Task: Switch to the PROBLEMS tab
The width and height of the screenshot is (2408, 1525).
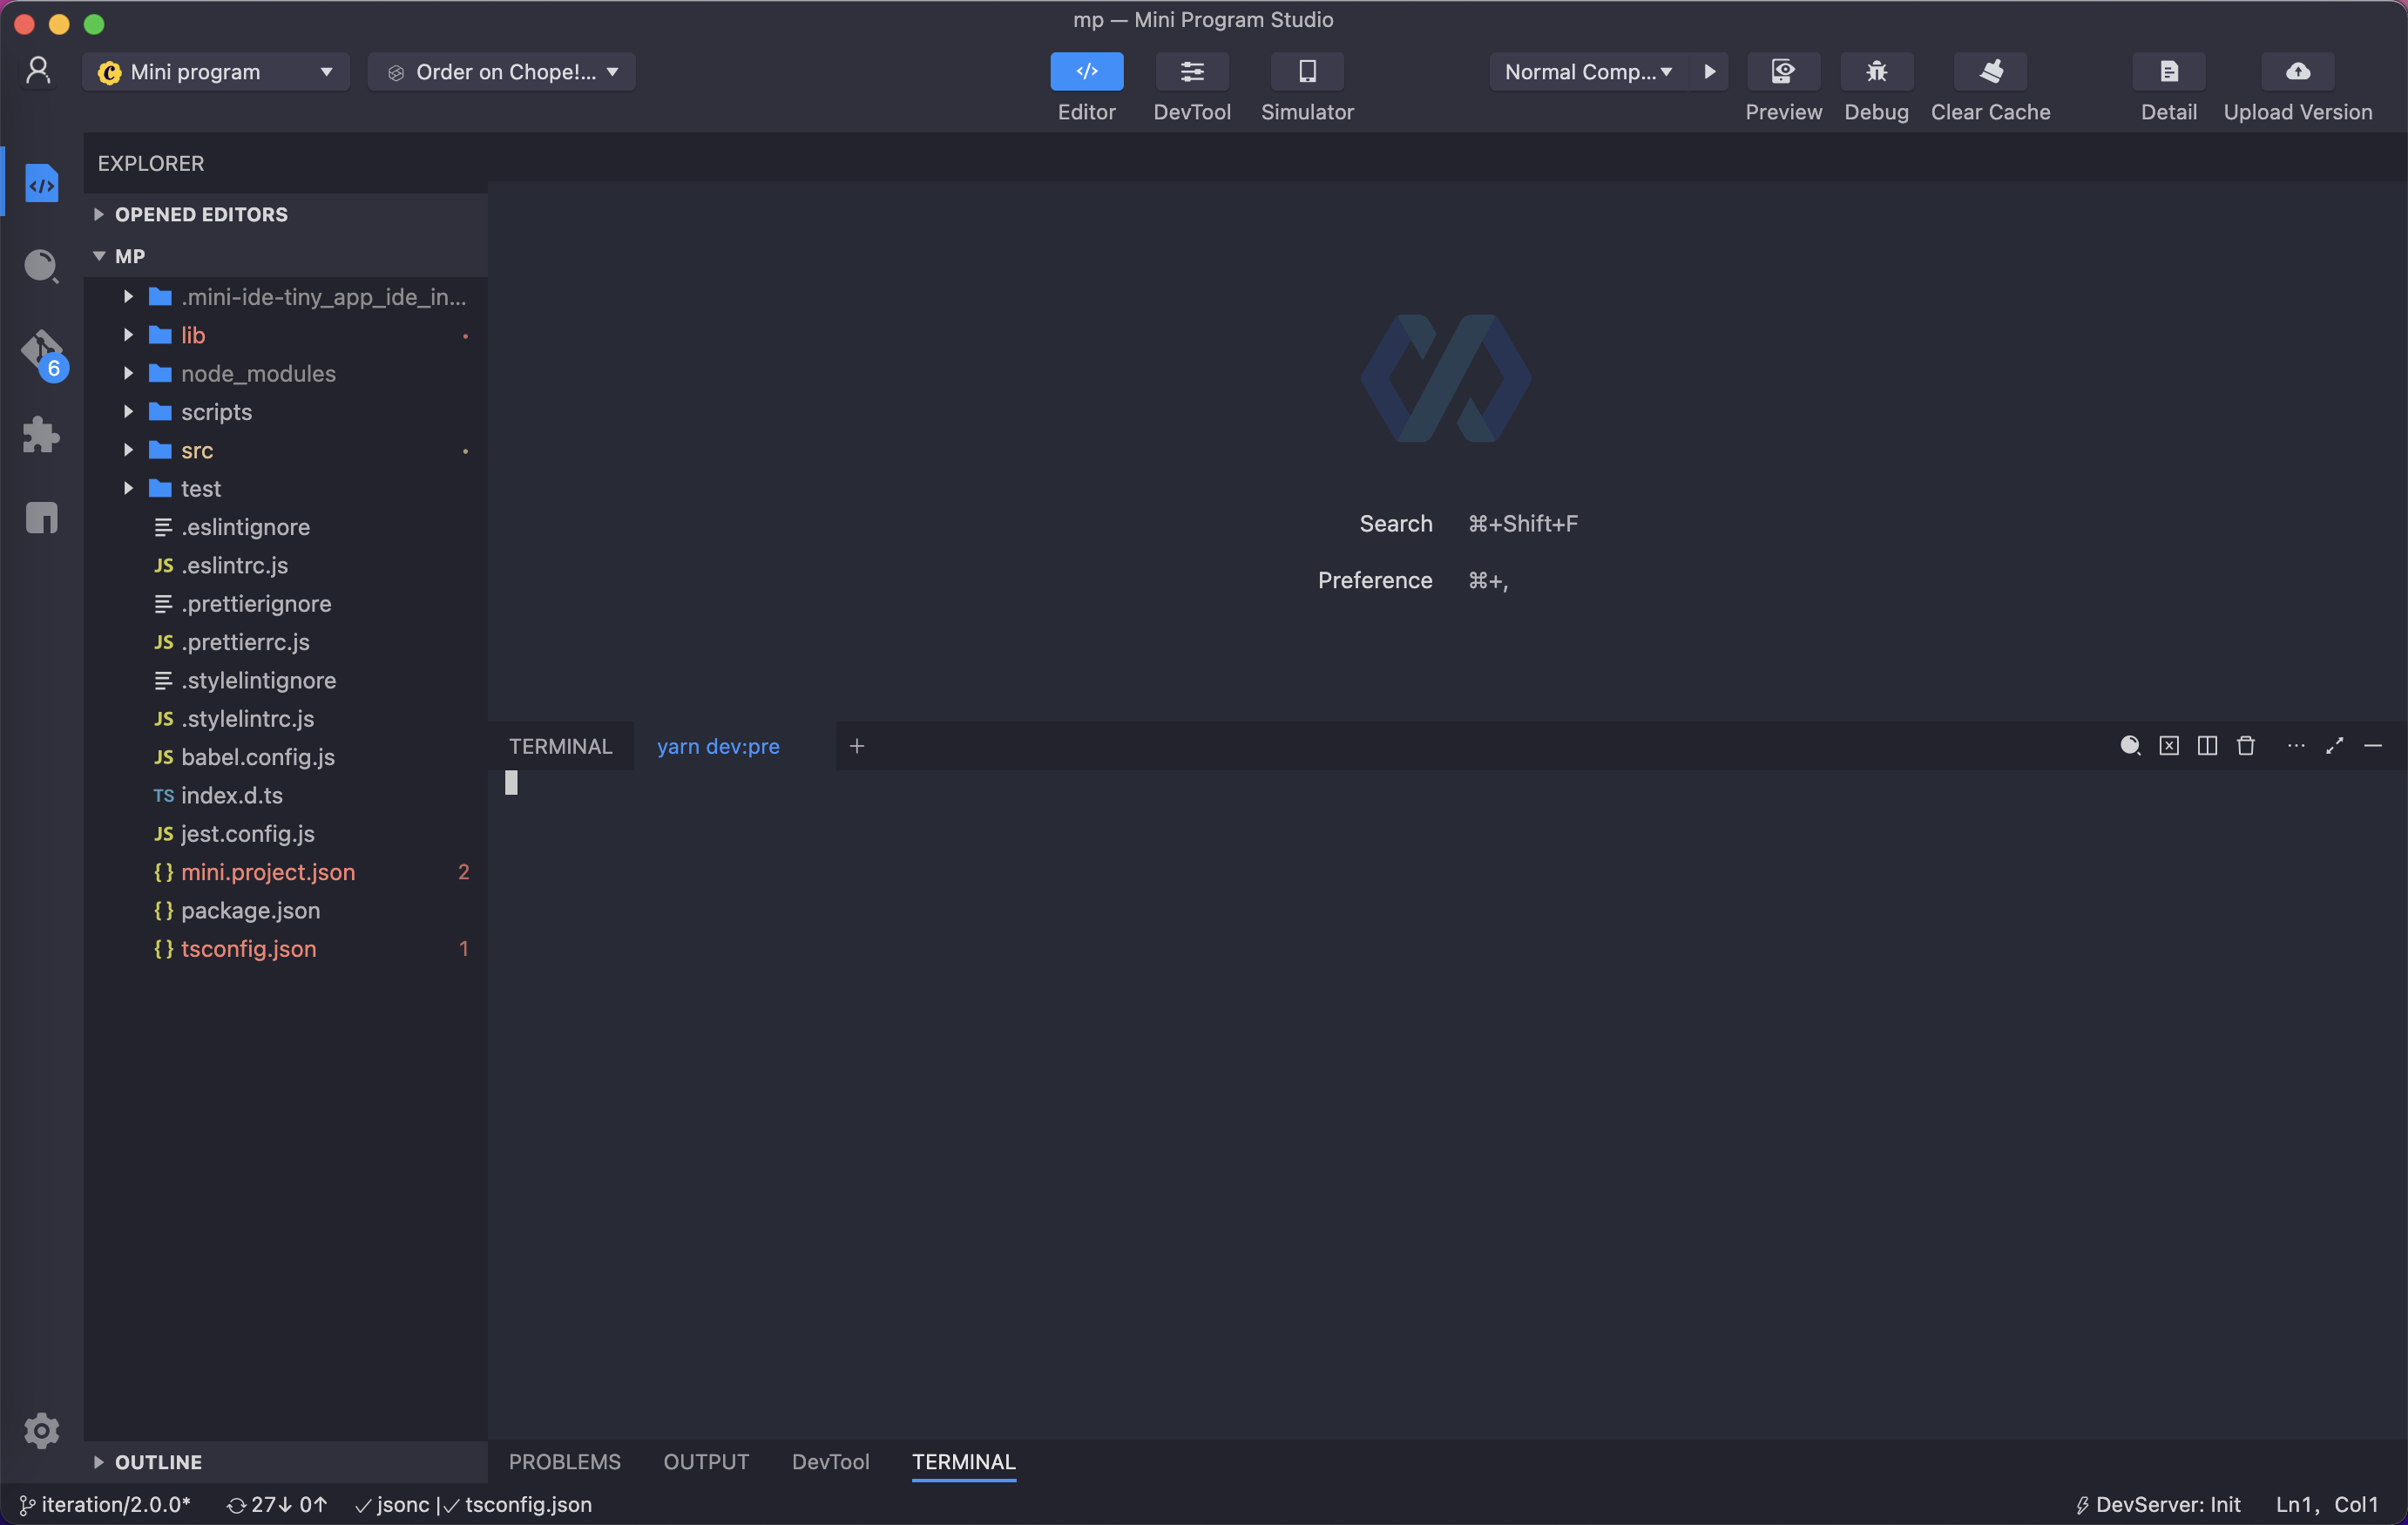Action: tap(564, 1461)
